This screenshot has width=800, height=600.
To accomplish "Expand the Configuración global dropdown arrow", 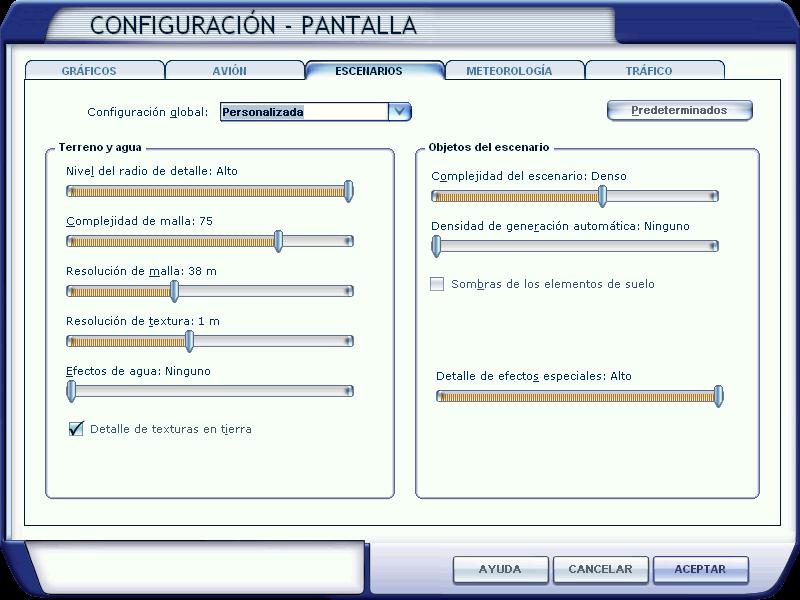I will [399, 112].
